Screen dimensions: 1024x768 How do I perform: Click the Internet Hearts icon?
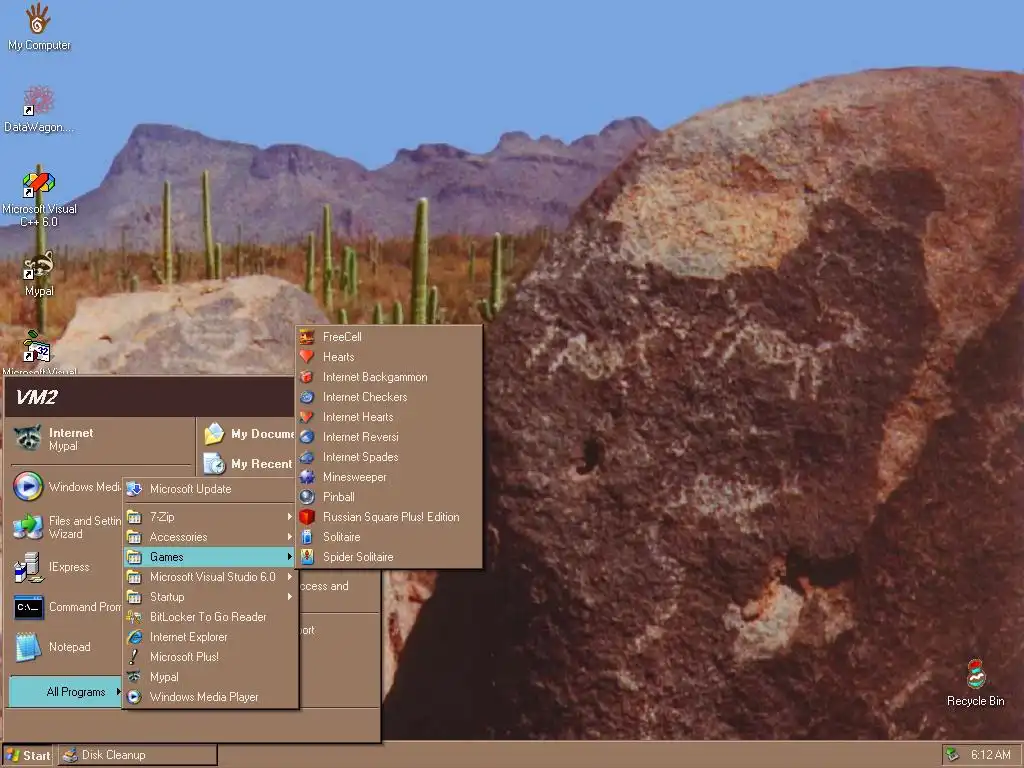pos(307,417)
